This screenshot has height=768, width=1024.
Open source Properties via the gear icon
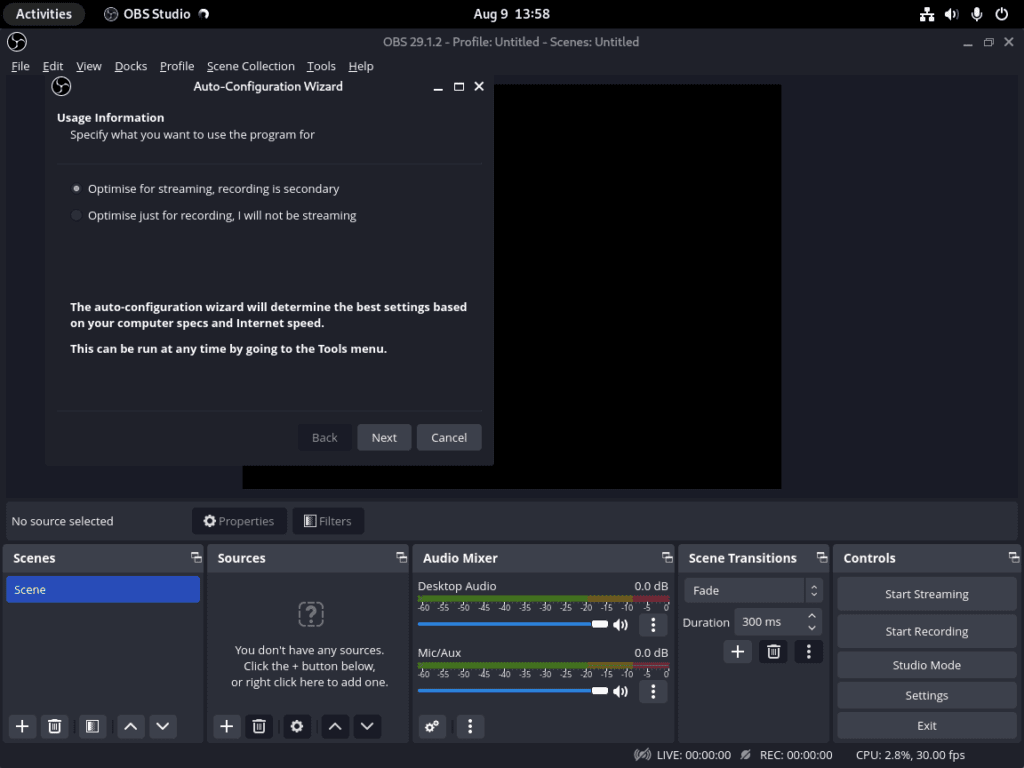[296, 726]
